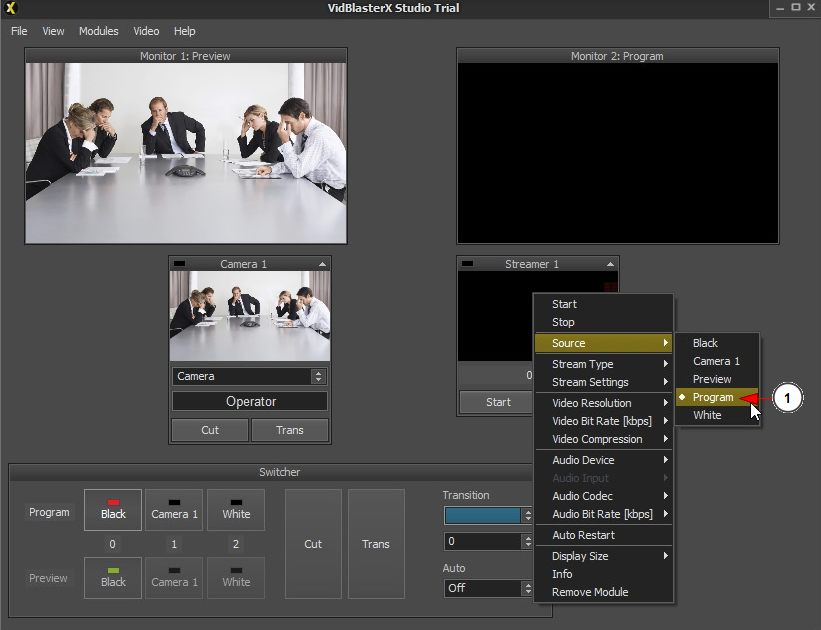
Task: Click the transition duration spinner arrows
Action: pos(527,541)
